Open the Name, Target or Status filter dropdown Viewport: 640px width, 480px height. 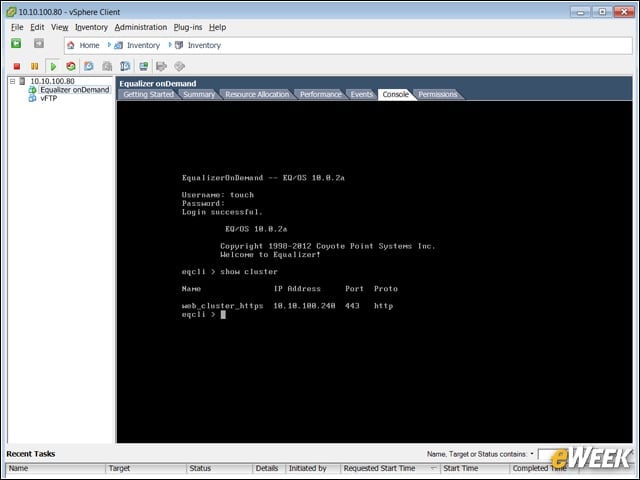[532, 454]
